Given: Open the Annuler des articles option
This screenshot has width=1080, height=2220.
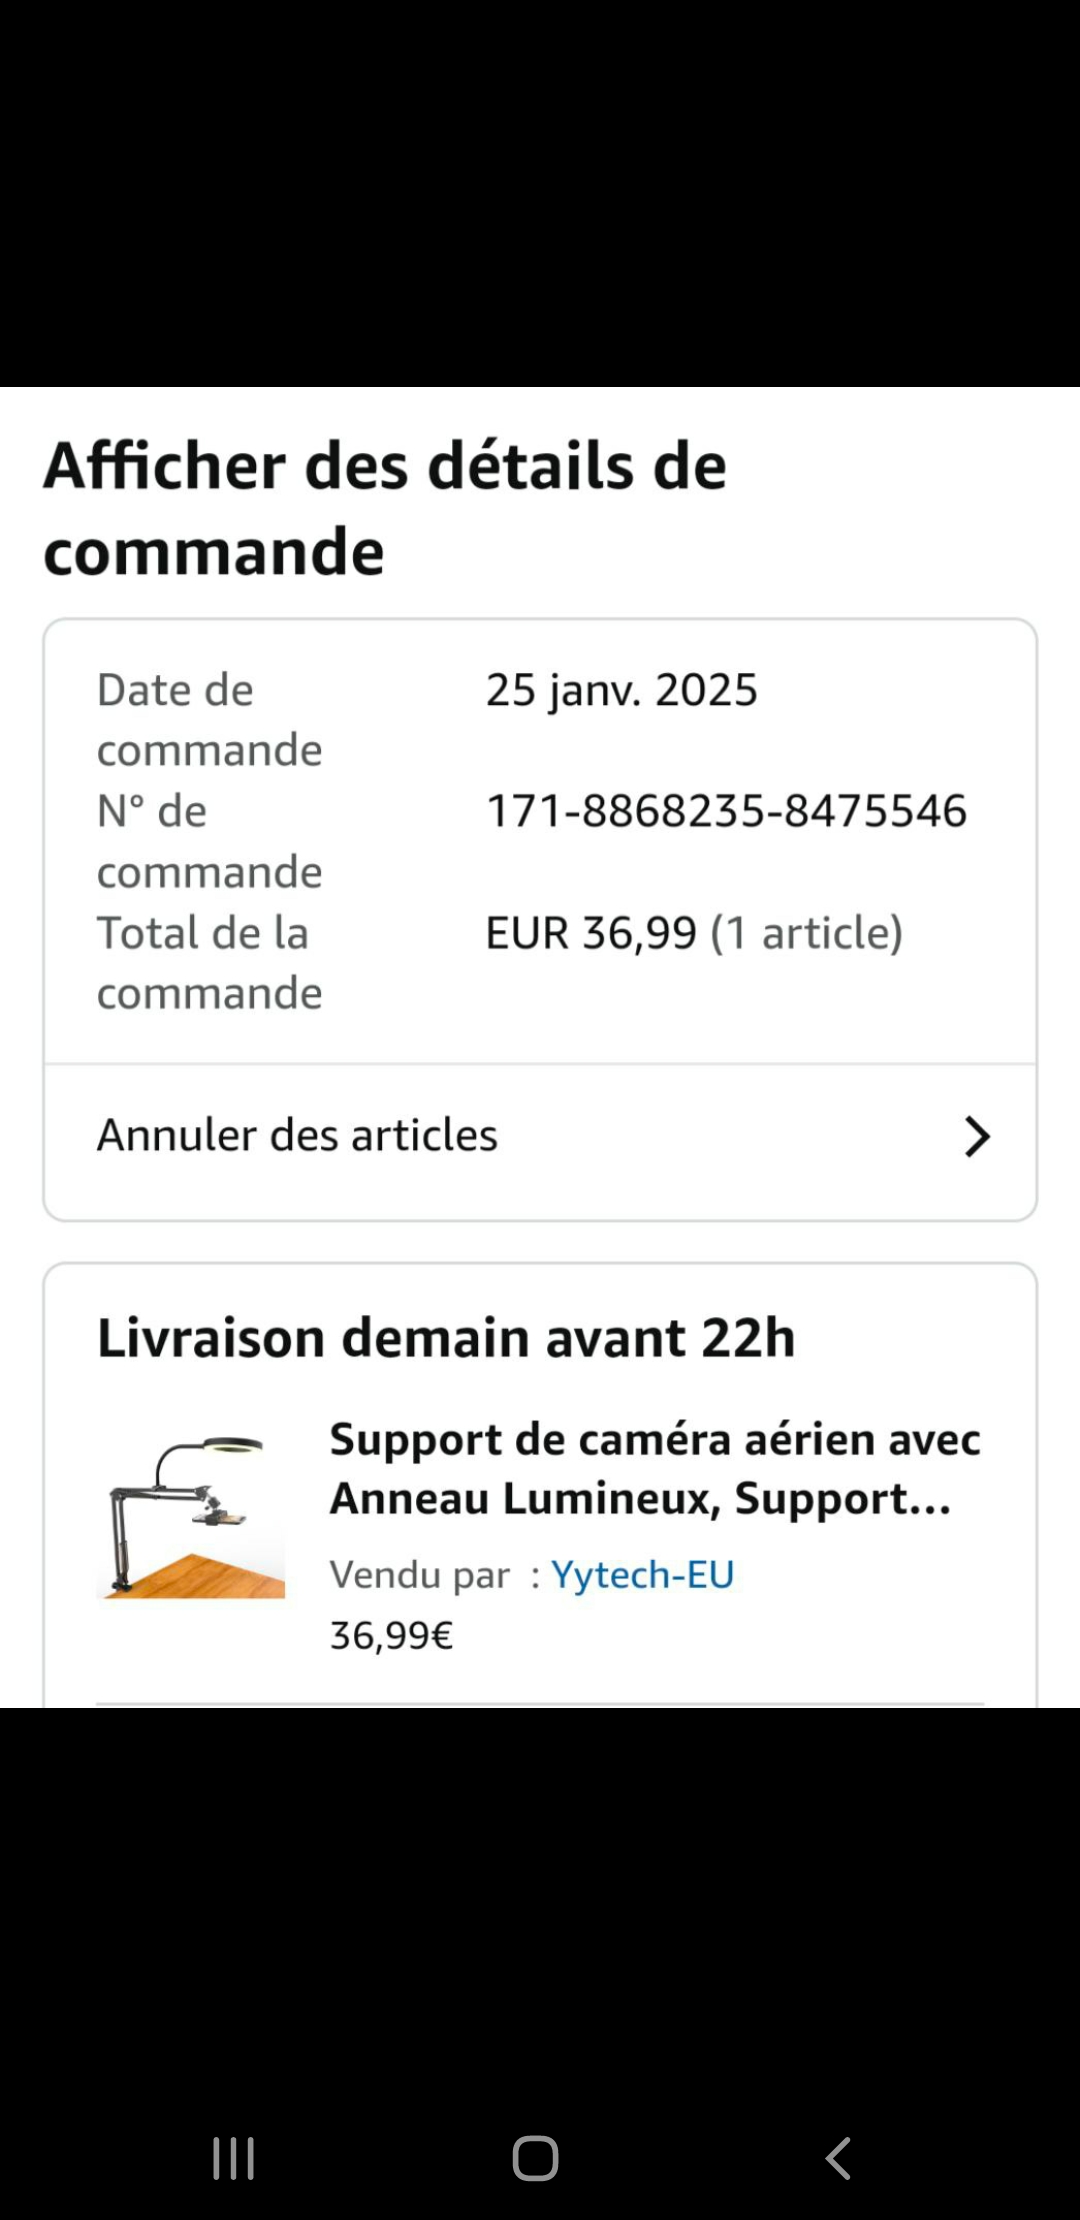Looking at the screenshot, I should click(297, 1136).
